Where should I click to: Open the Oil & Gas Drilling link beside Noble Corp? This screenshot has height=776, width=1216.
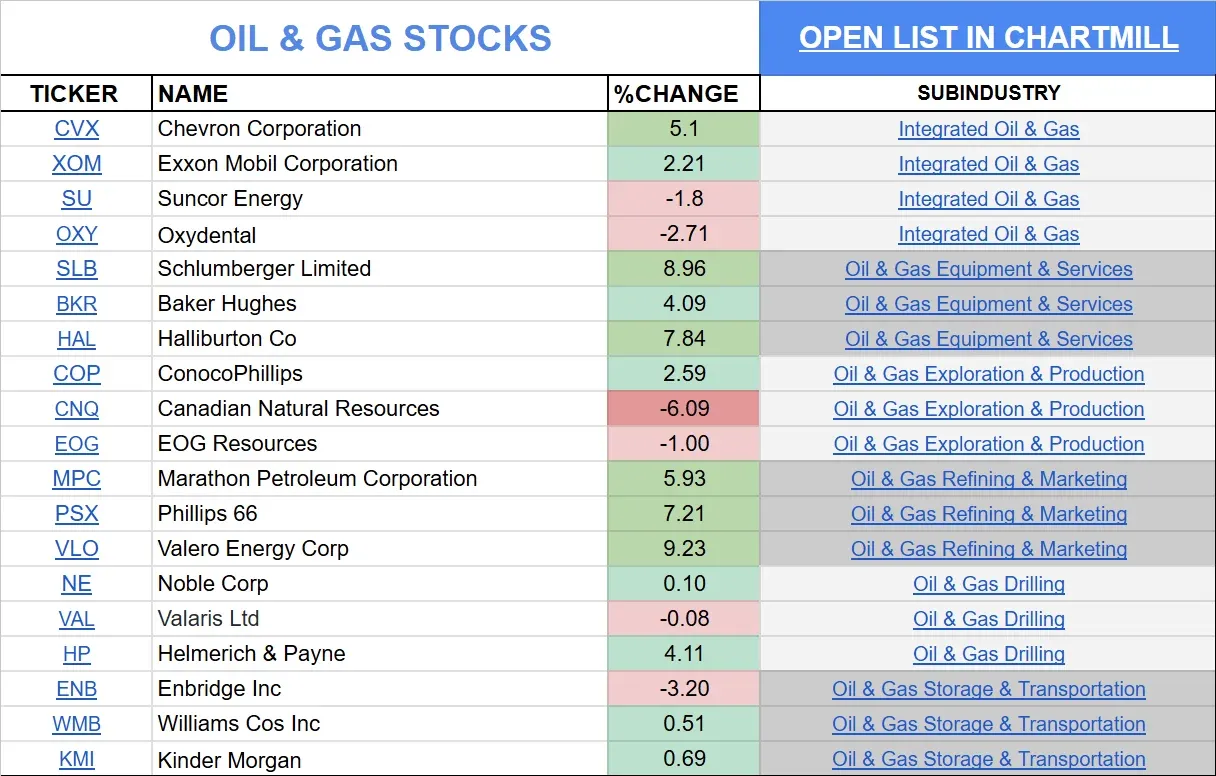pyautogui.click(x=988, y=584)
